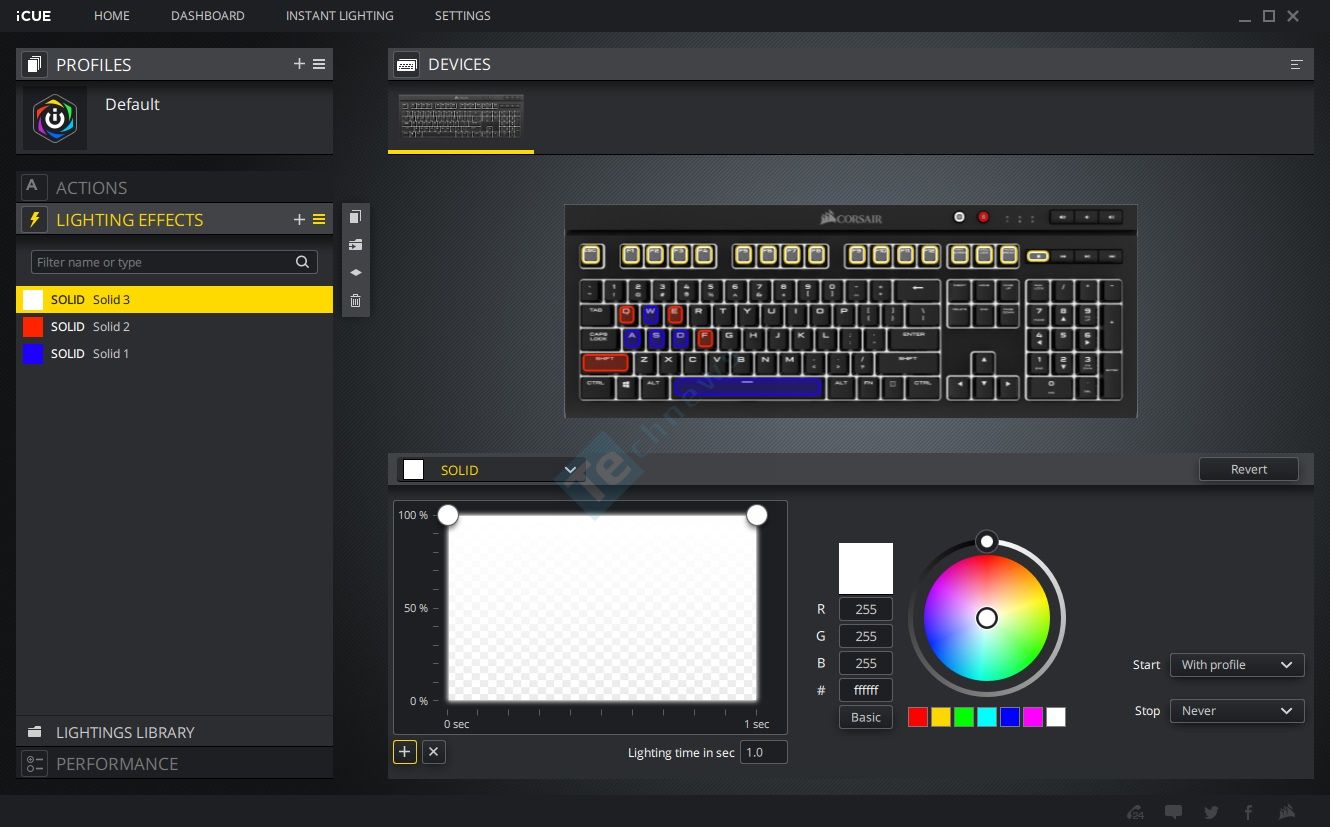Open the Twitter link icon
This screenshot has width=1330, height=827.
(x=1211, y=812)
